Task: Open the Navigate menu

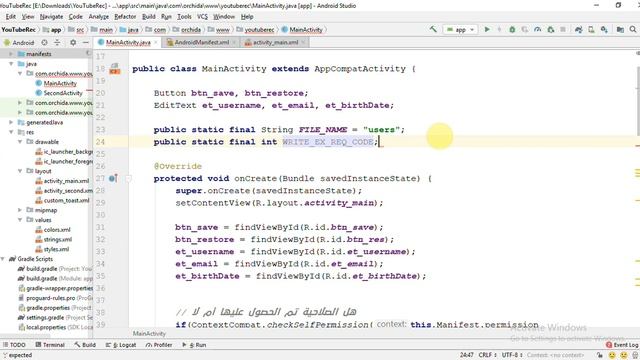Action: point(51,17)
